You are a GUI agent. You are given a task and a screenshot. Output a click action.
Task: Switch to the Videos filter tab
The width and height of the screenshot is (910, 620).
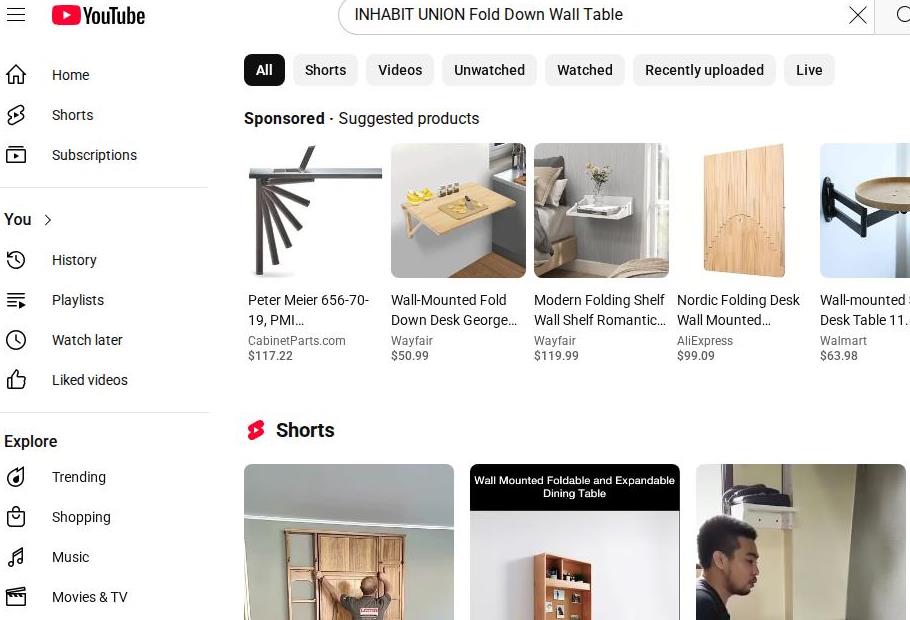[400, 70]
